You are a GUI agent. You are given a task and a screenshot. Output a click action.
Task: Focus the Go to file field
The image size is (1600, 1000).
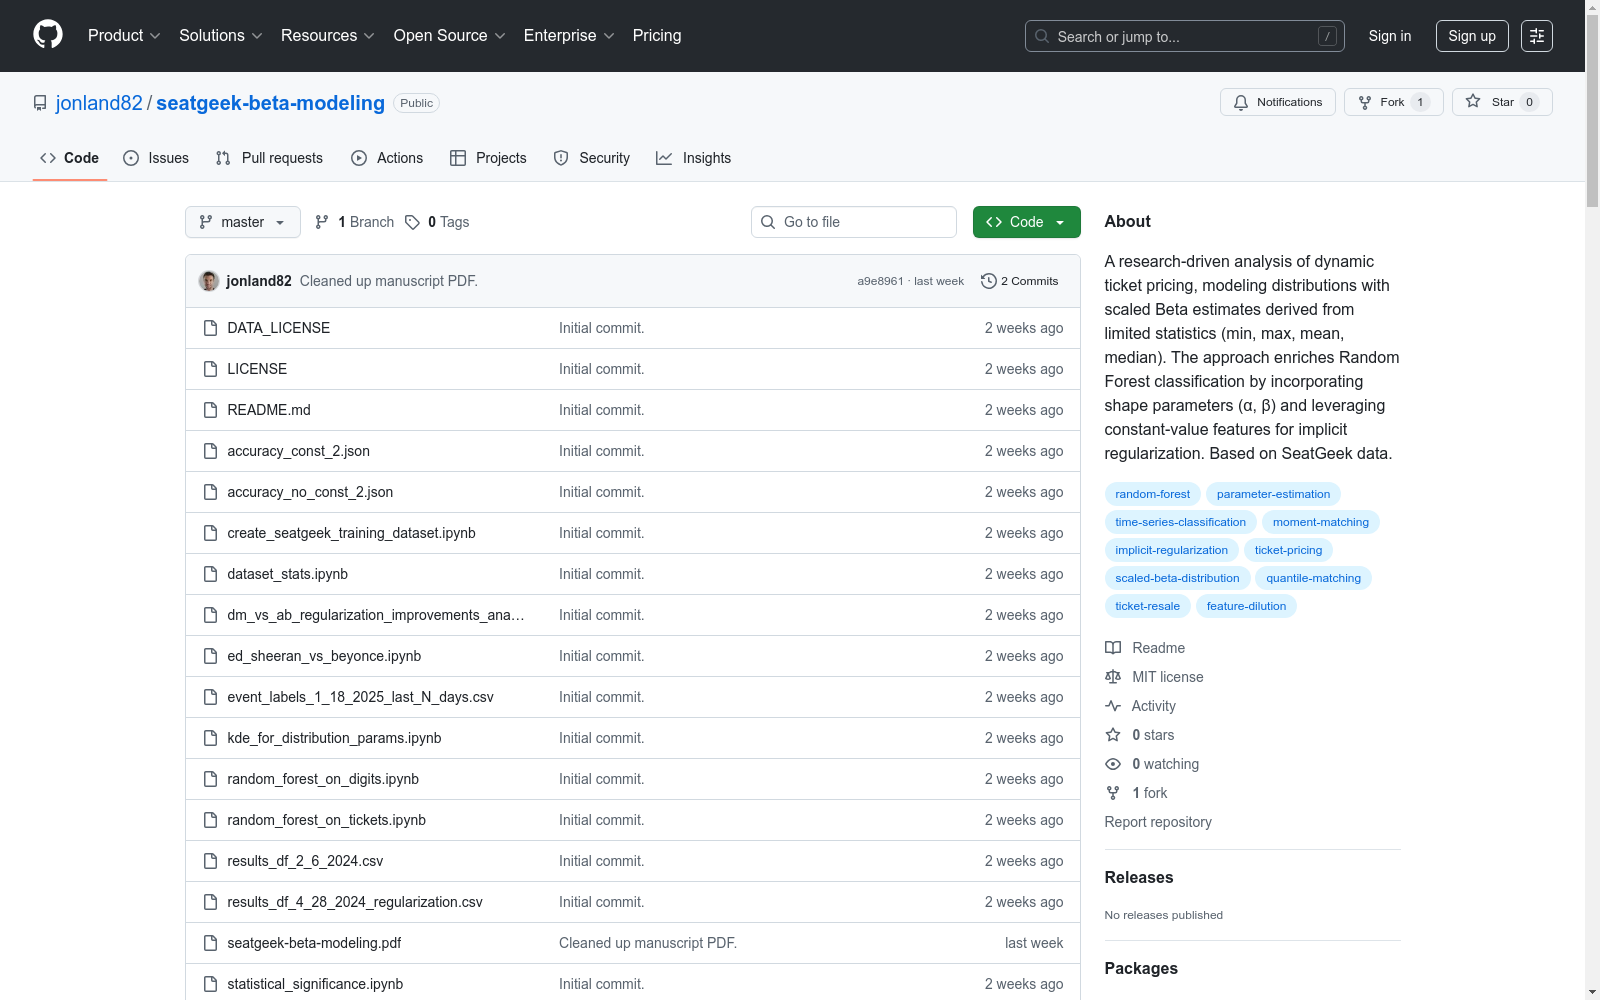click(x=854, y=222)
